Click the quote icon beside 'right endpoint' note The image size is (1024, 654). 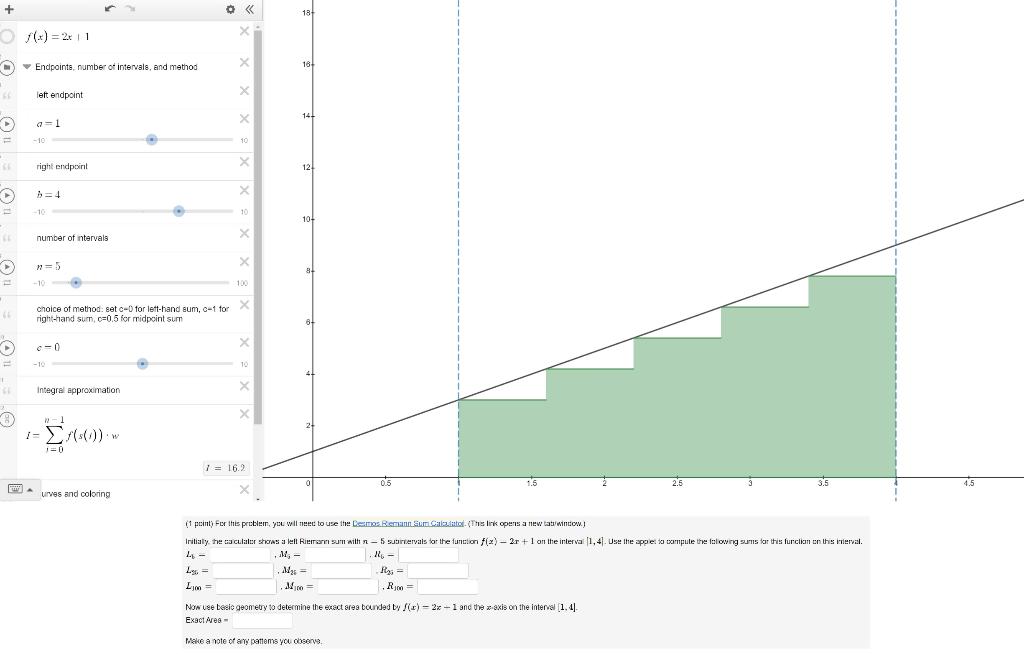(x=7, y=167)
